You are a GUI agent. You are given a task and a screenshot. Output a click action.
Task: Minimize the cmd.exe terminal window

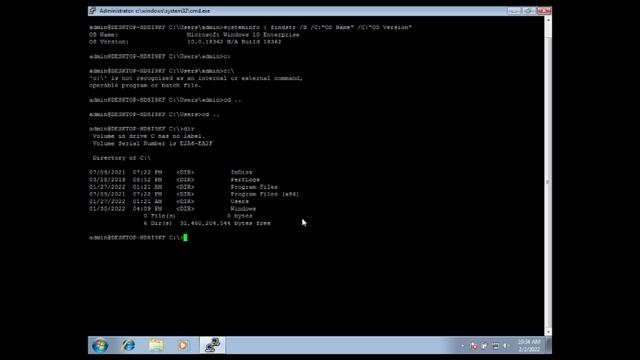click(x=514, y=11)
